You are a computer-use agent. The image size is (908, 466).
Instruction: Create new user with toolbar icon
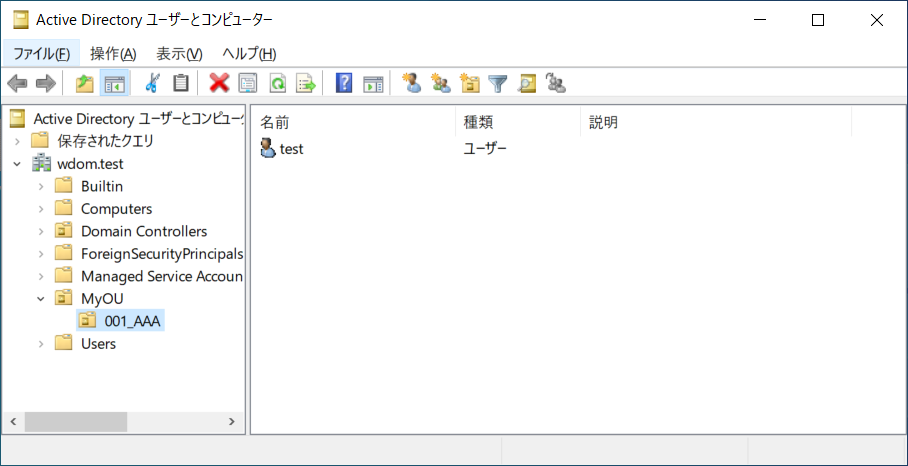pyautogui.click(x=412, y=83)
